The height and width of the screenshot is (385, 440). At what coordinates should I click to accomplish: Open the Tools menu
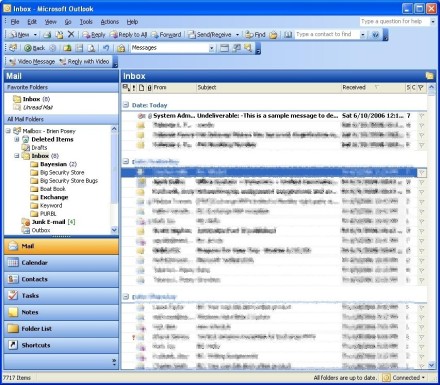tap(86, 22)
